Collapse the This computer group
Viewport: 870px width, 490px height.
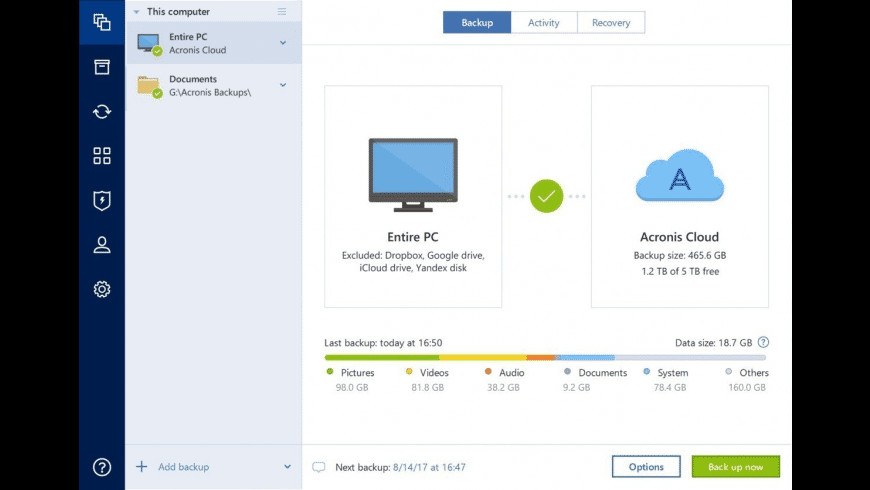pyautogui.click(x=136, y=12)
